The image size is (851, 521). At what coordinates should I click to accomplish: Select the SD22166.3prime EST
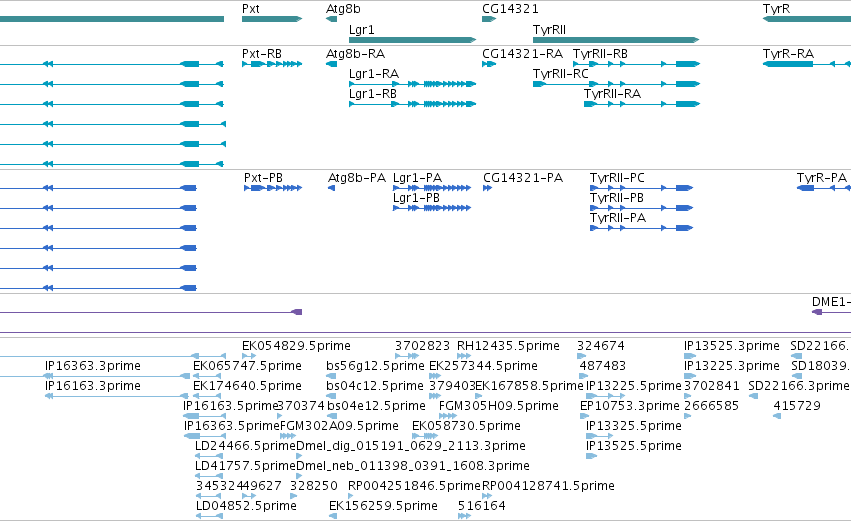pyautogui.click(x=753, y=396)
